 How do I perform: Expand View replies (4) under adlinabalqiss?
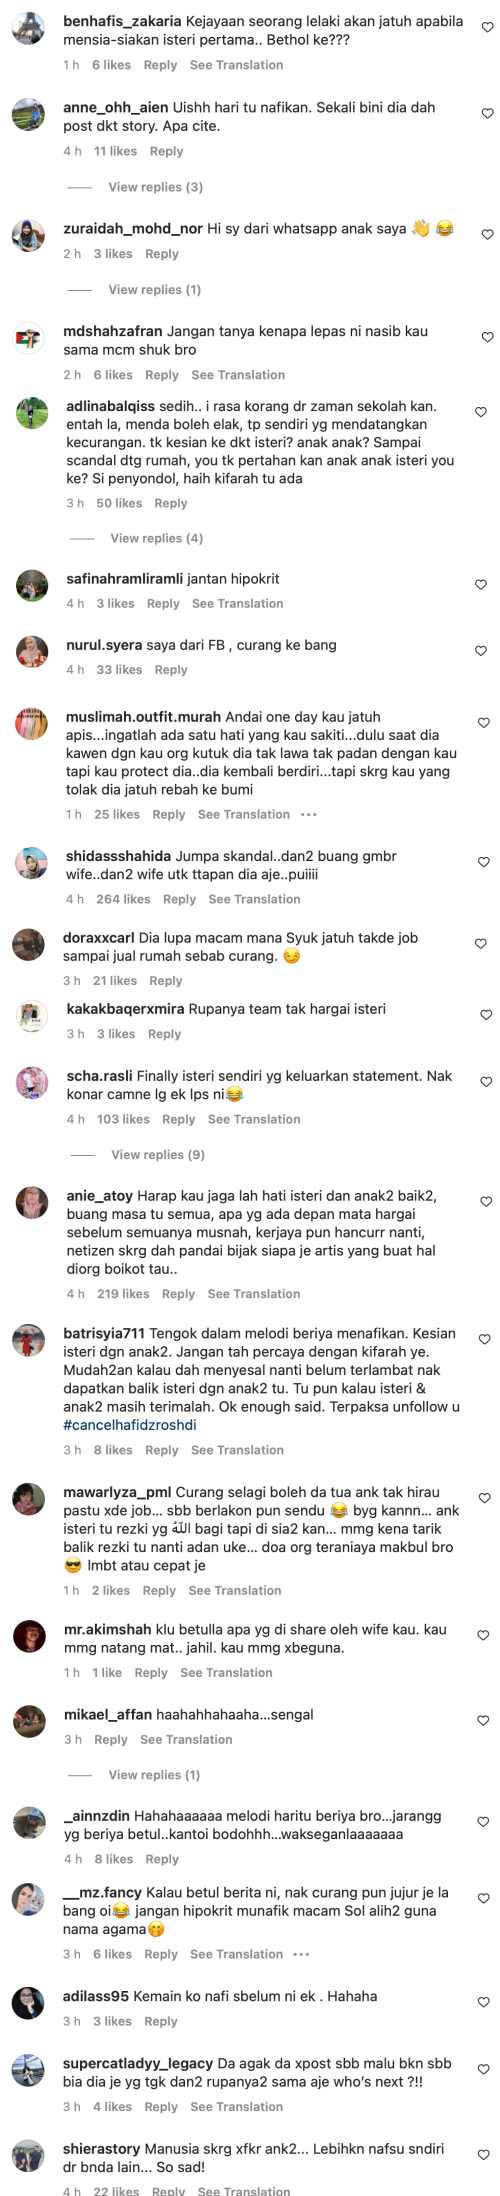pos(156,538)
